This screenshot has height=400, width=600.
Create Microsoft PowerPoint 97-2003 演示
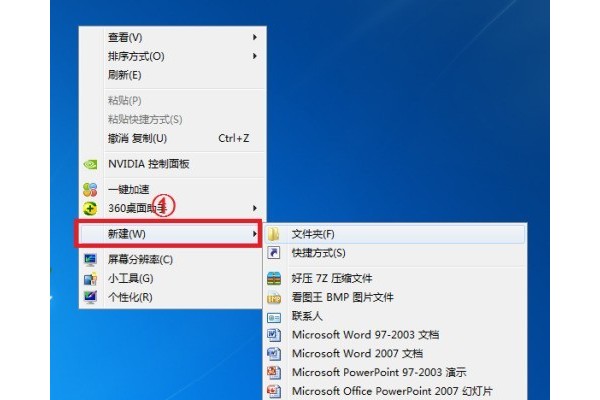coord(395,372)
